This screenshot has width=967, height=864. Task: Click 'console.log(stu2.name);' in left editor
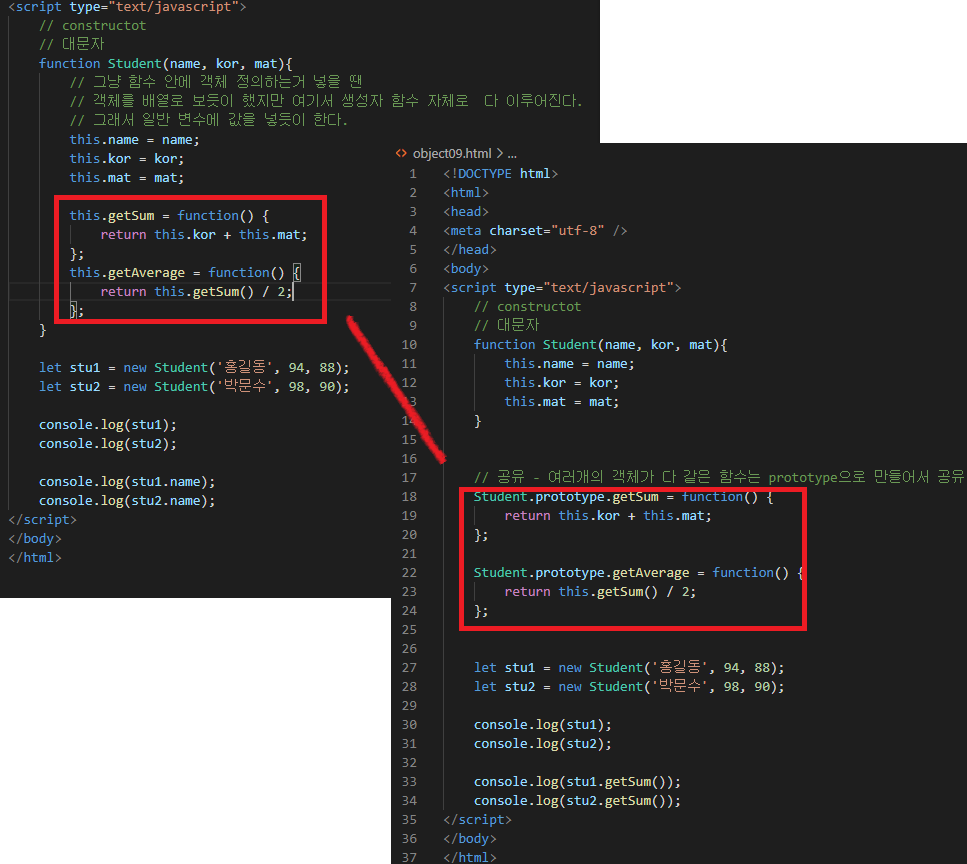pyautogui.click(x=127, y=501)
